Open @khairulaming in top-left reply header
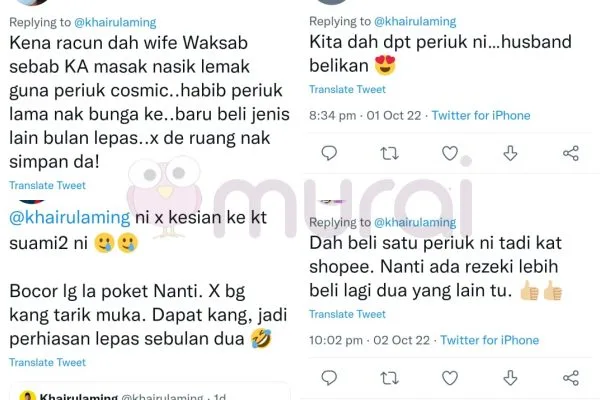This screenshot has height=400, width=600. click(x=115, y=22)
